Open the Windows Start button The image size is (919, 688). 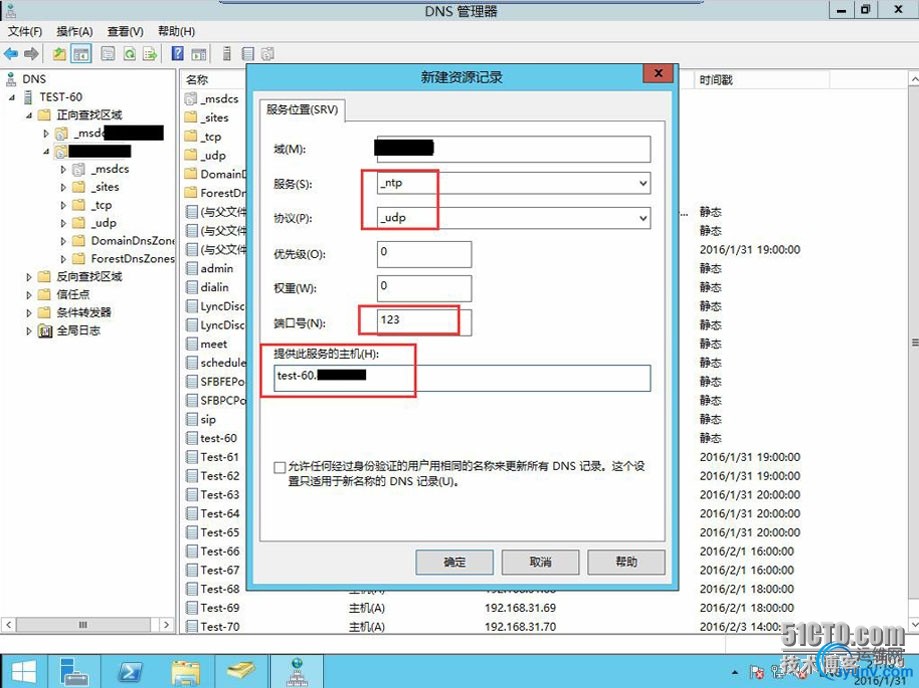click(23, 672)
